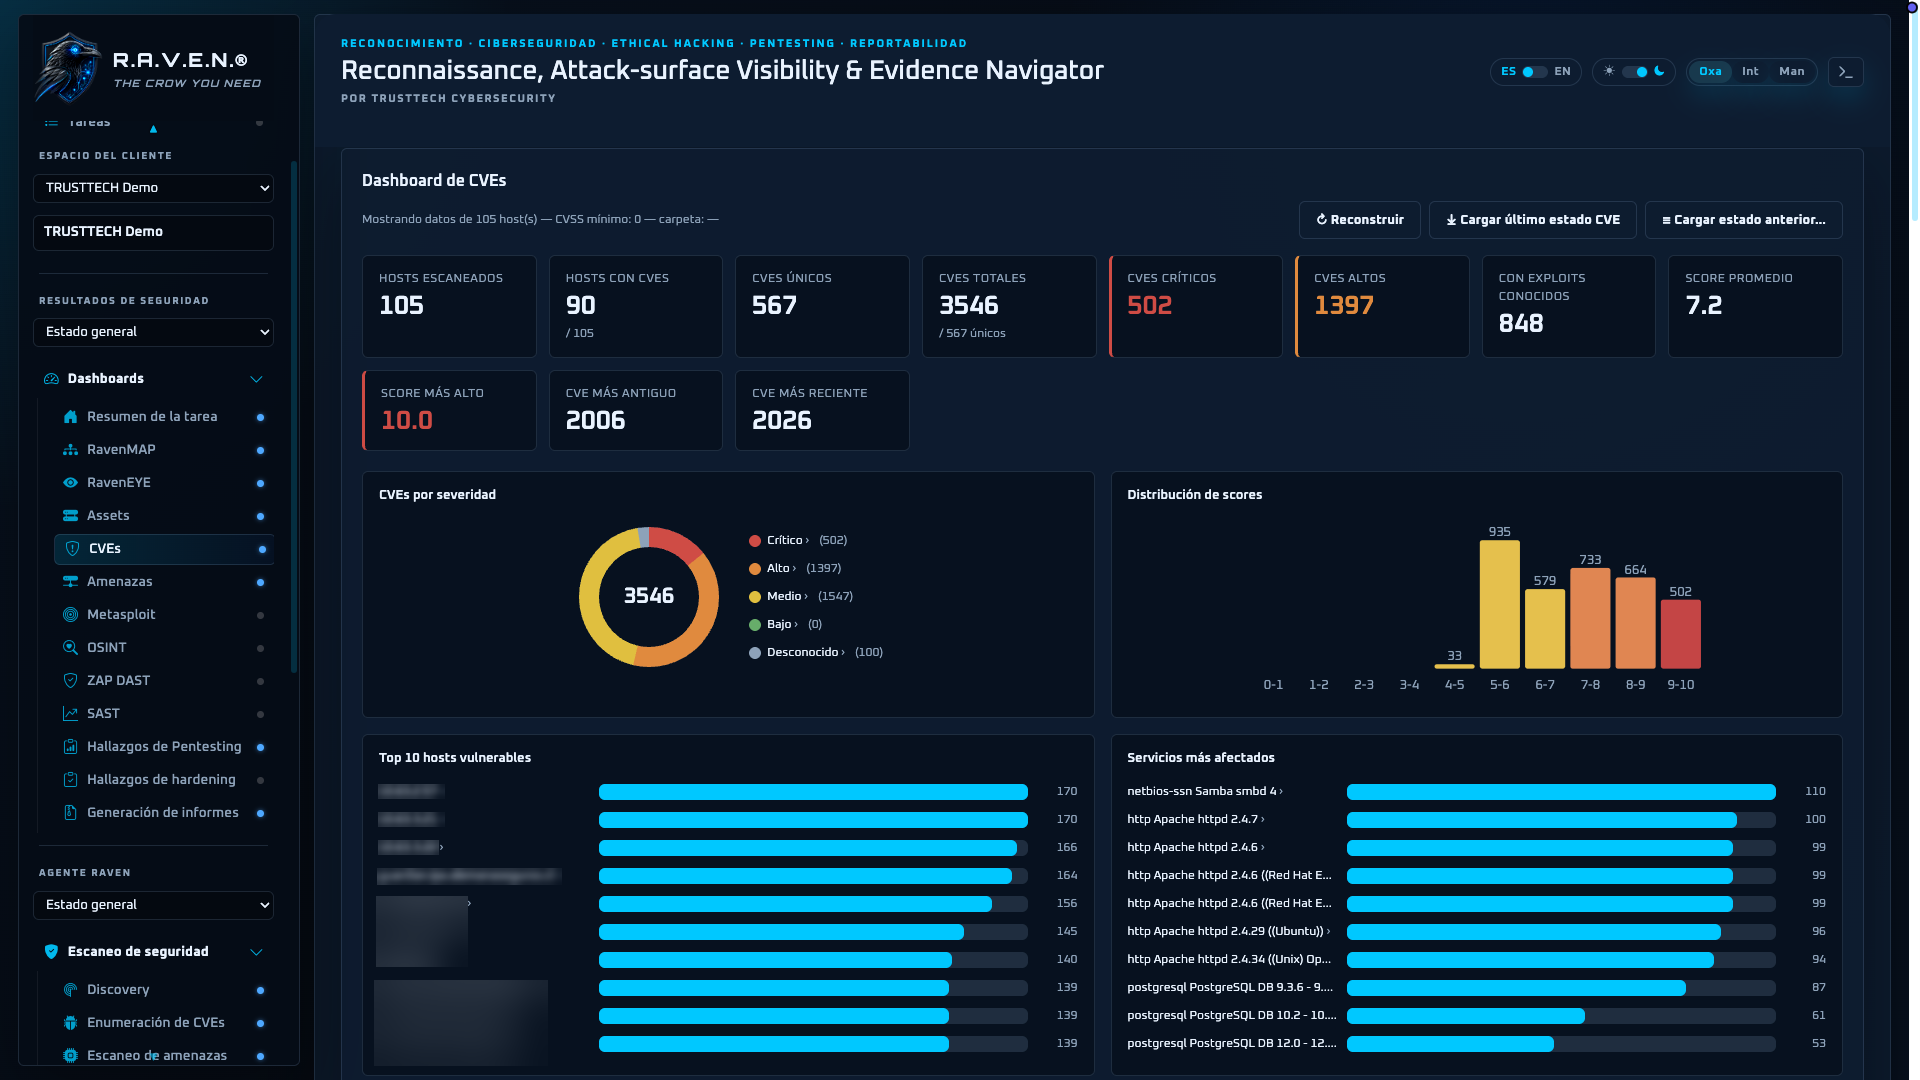The height and width of the screenshot is (1080, 1920).
Task: Click the RavenMAP network icon
Action: [x=70, y=450]
